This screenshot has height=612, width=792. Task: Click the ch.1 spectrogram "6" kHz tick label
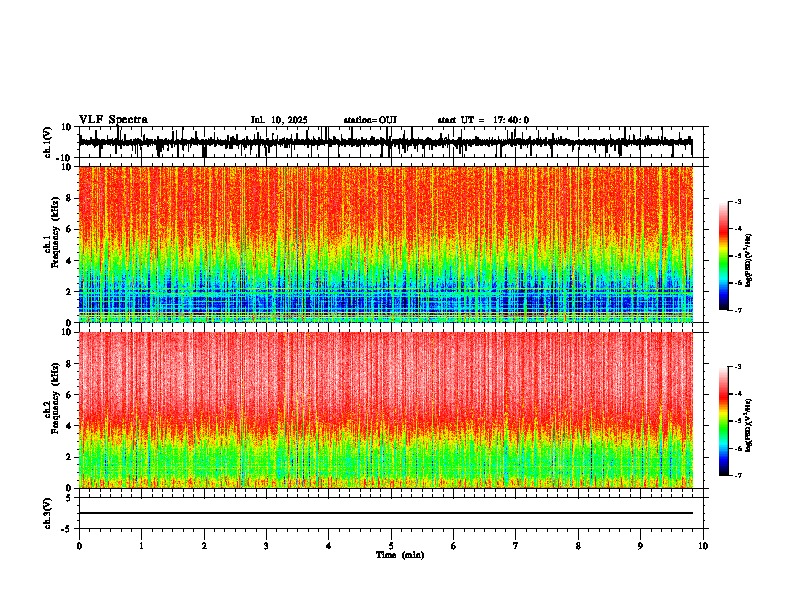[69, 229]
